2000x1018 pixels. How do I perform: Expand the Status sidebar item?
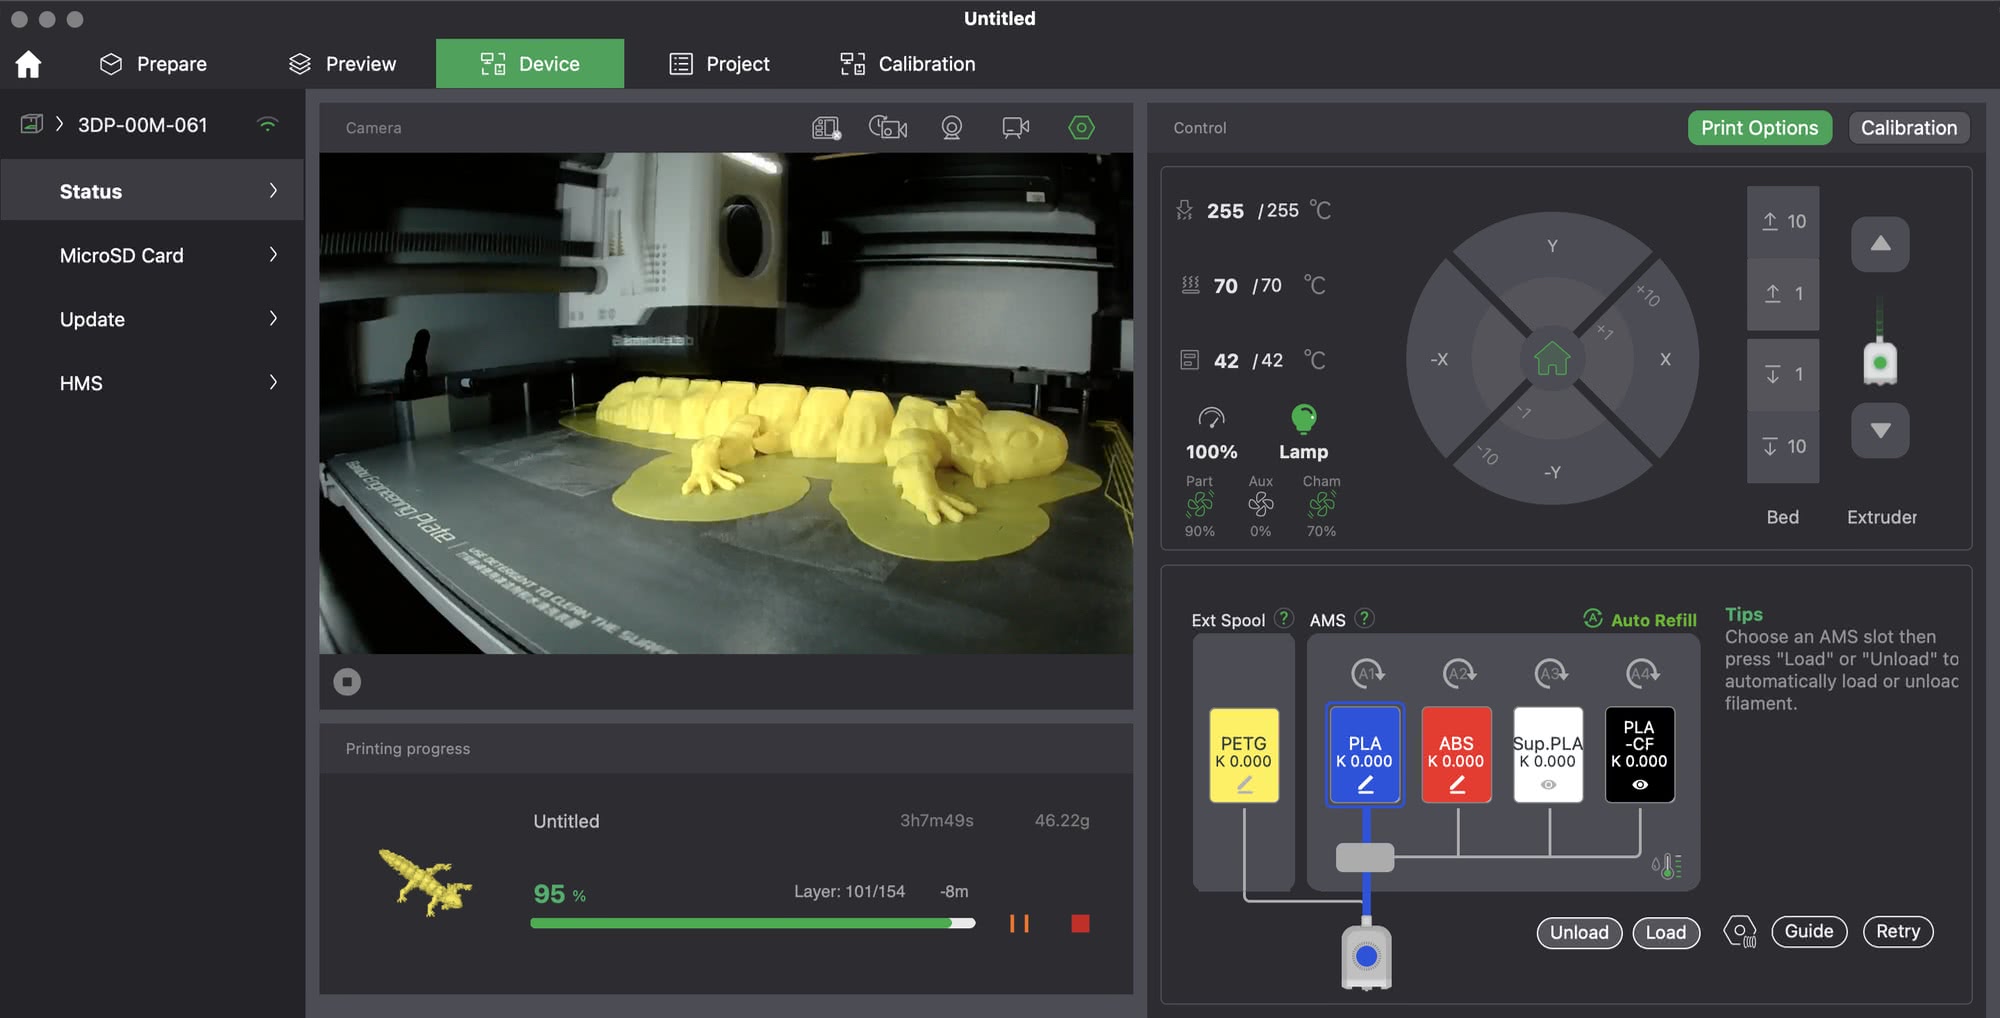[152, 191]
